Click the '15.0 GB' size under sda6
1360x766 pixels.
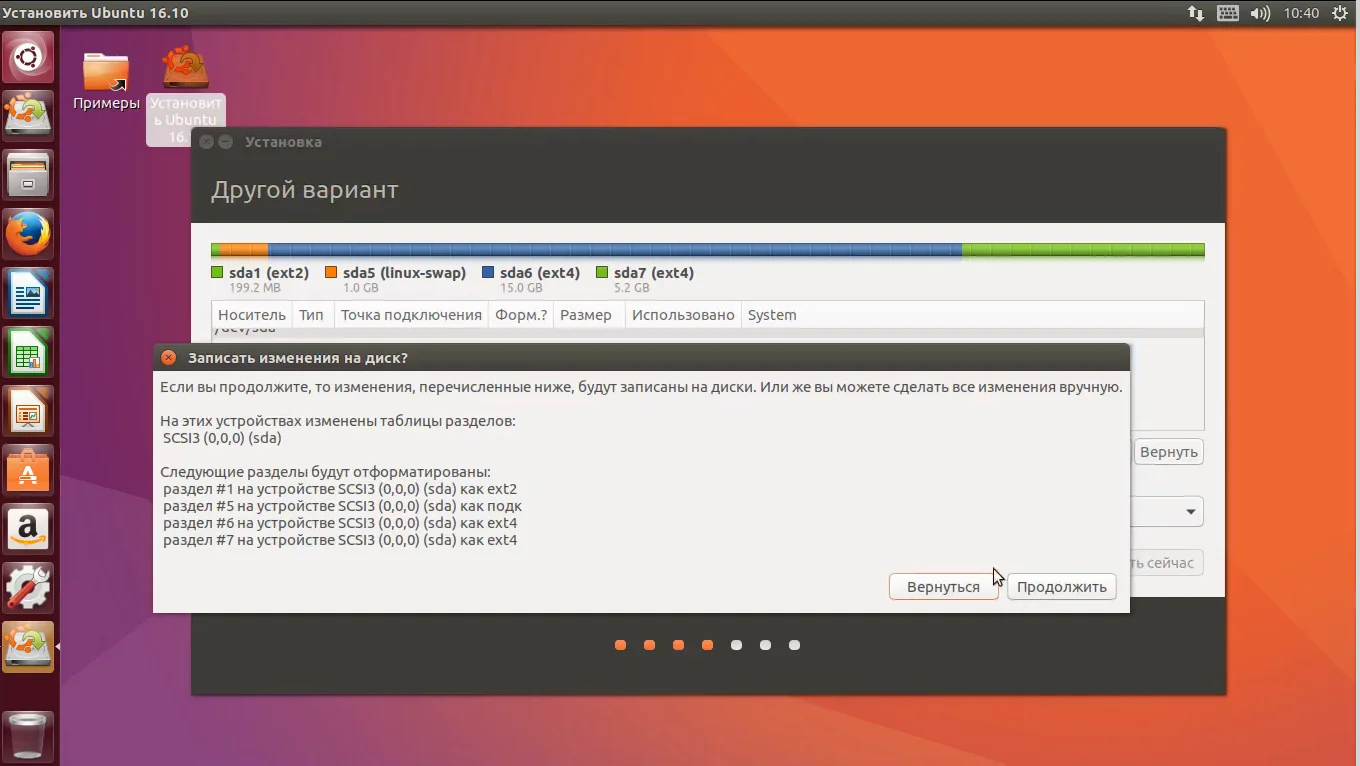coord(521,288)
